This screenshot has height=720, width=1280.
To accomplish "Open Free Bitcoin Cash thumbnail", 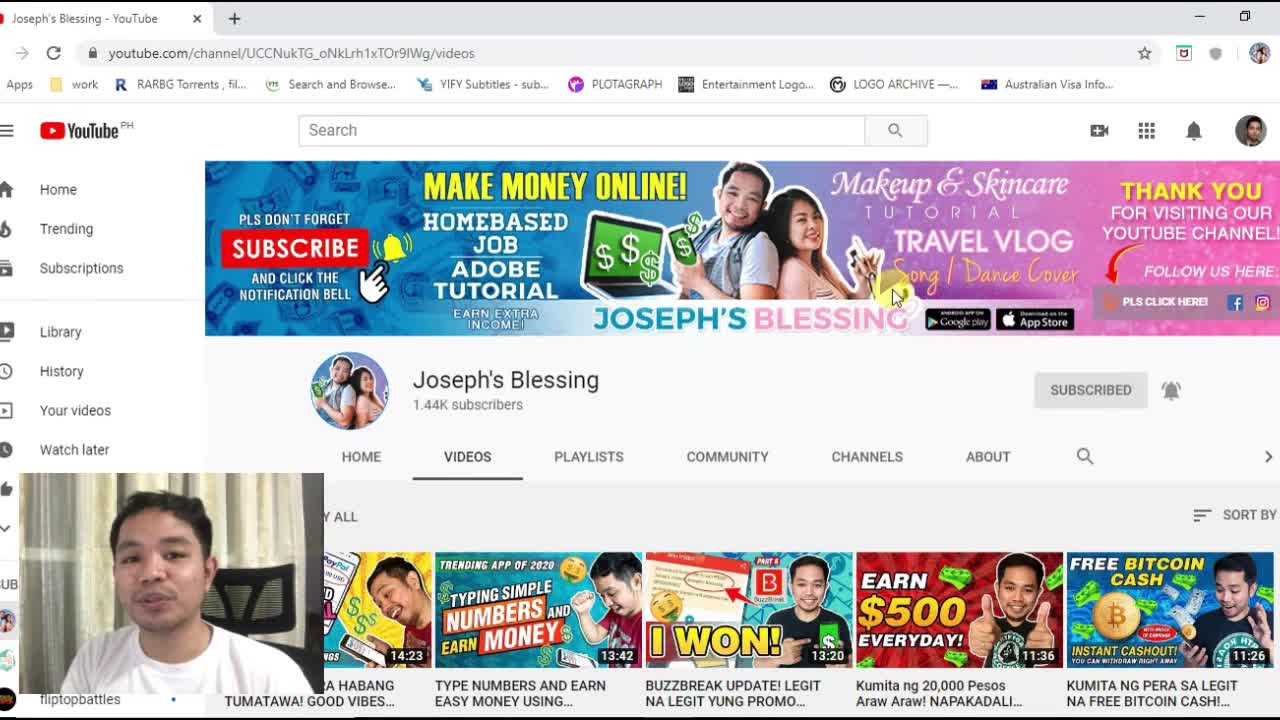I will click(x=1170, y=610).
